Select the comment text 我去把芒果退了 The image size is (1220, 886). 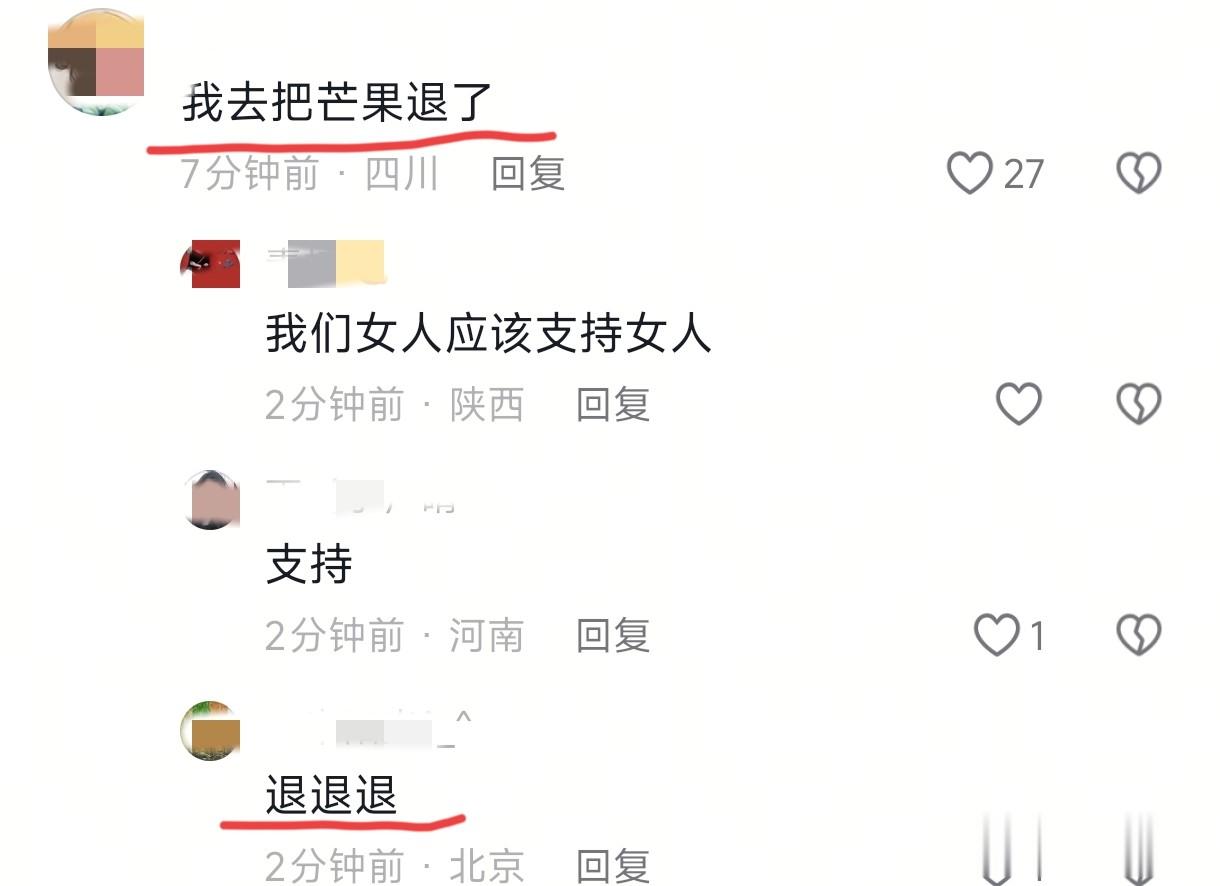click(338, 103)
